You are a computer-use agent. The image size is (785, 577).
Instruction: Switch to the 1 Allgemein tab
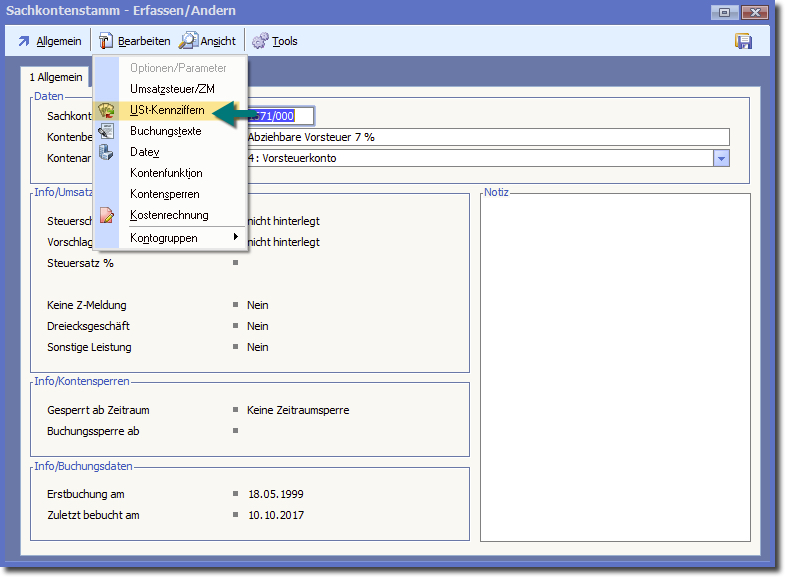tap(56, 77)
